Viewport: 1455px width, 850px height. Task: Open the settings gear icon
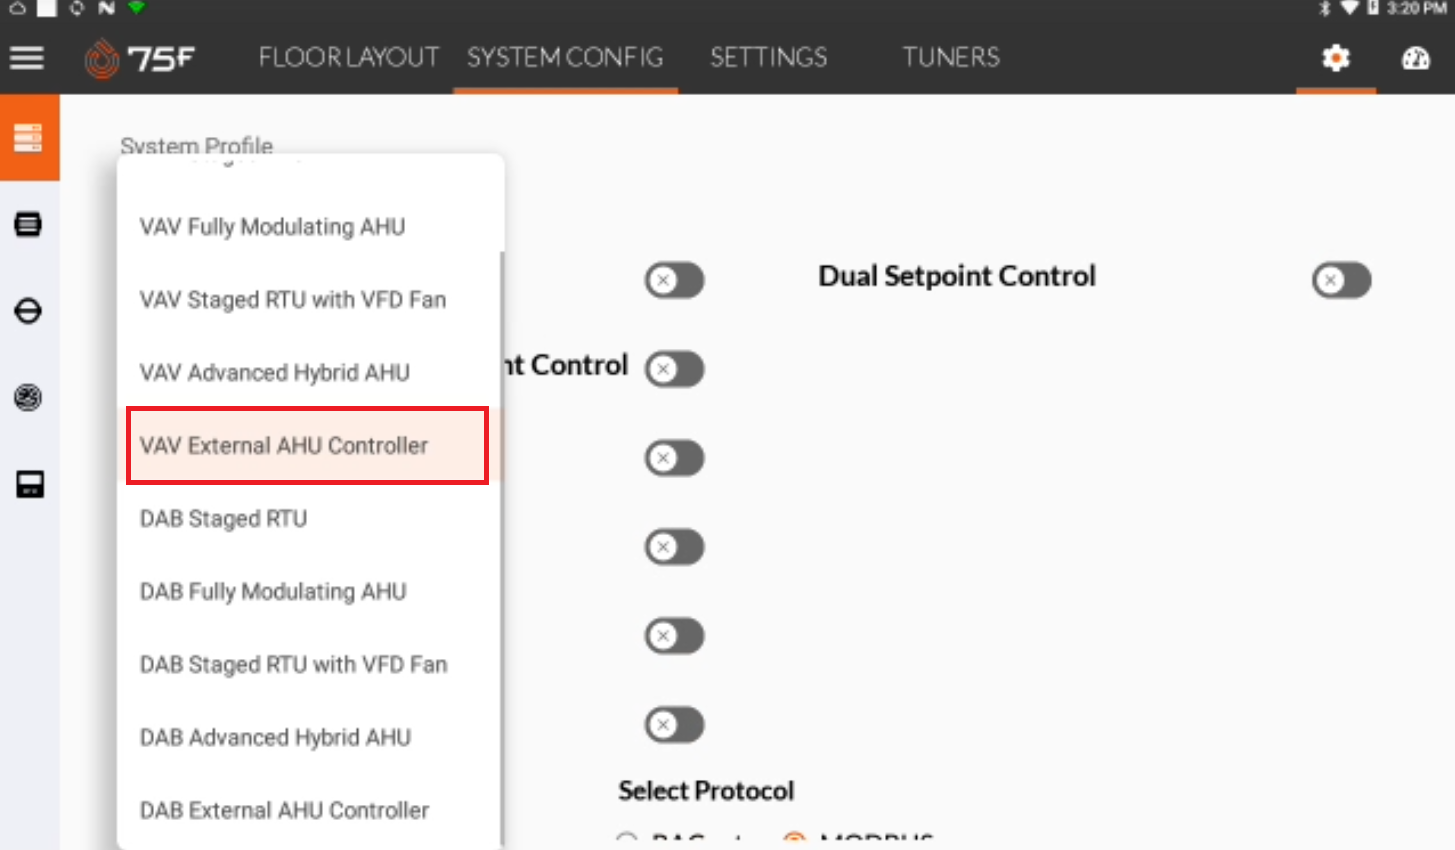click(1335, 58)
